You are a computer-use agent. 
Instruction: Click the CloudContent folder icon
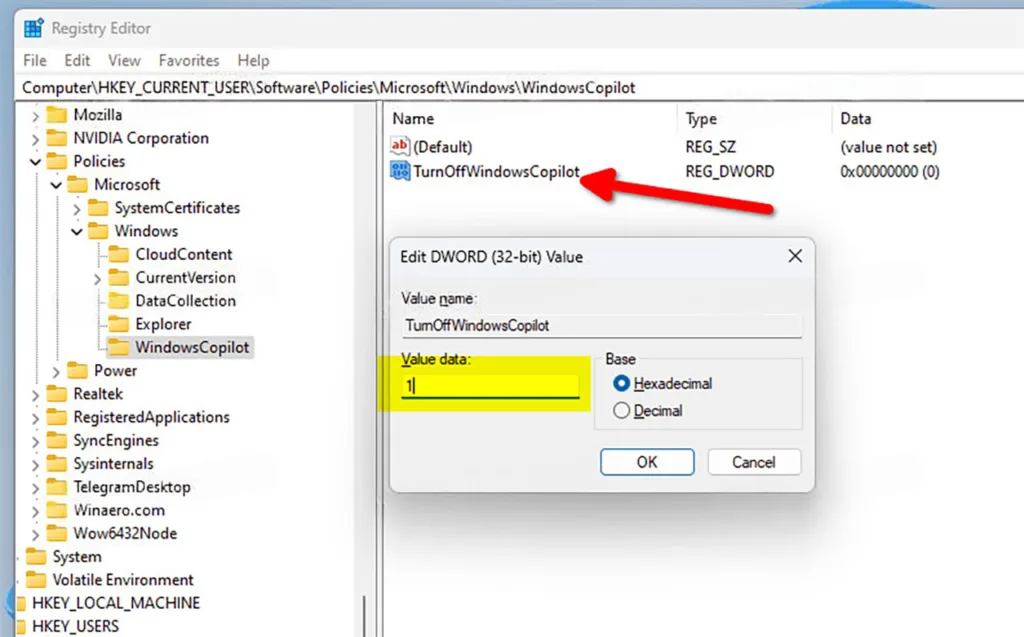119,254
